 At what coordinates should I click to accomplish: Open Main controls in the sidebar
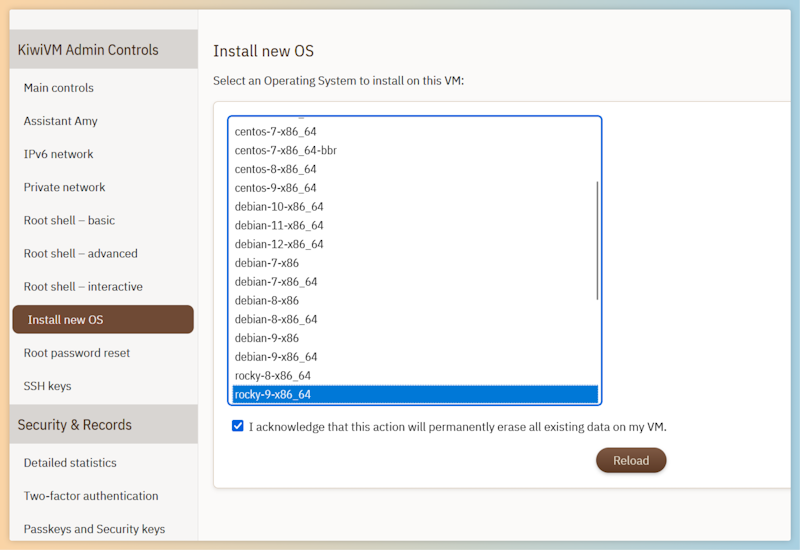point(59,88)
